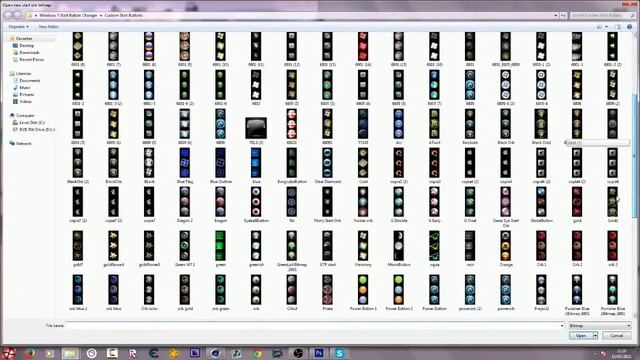The width and height of the screenshot is (640, 360).
Task: Select the orb gold thumbnail
Action: [184, 290]
